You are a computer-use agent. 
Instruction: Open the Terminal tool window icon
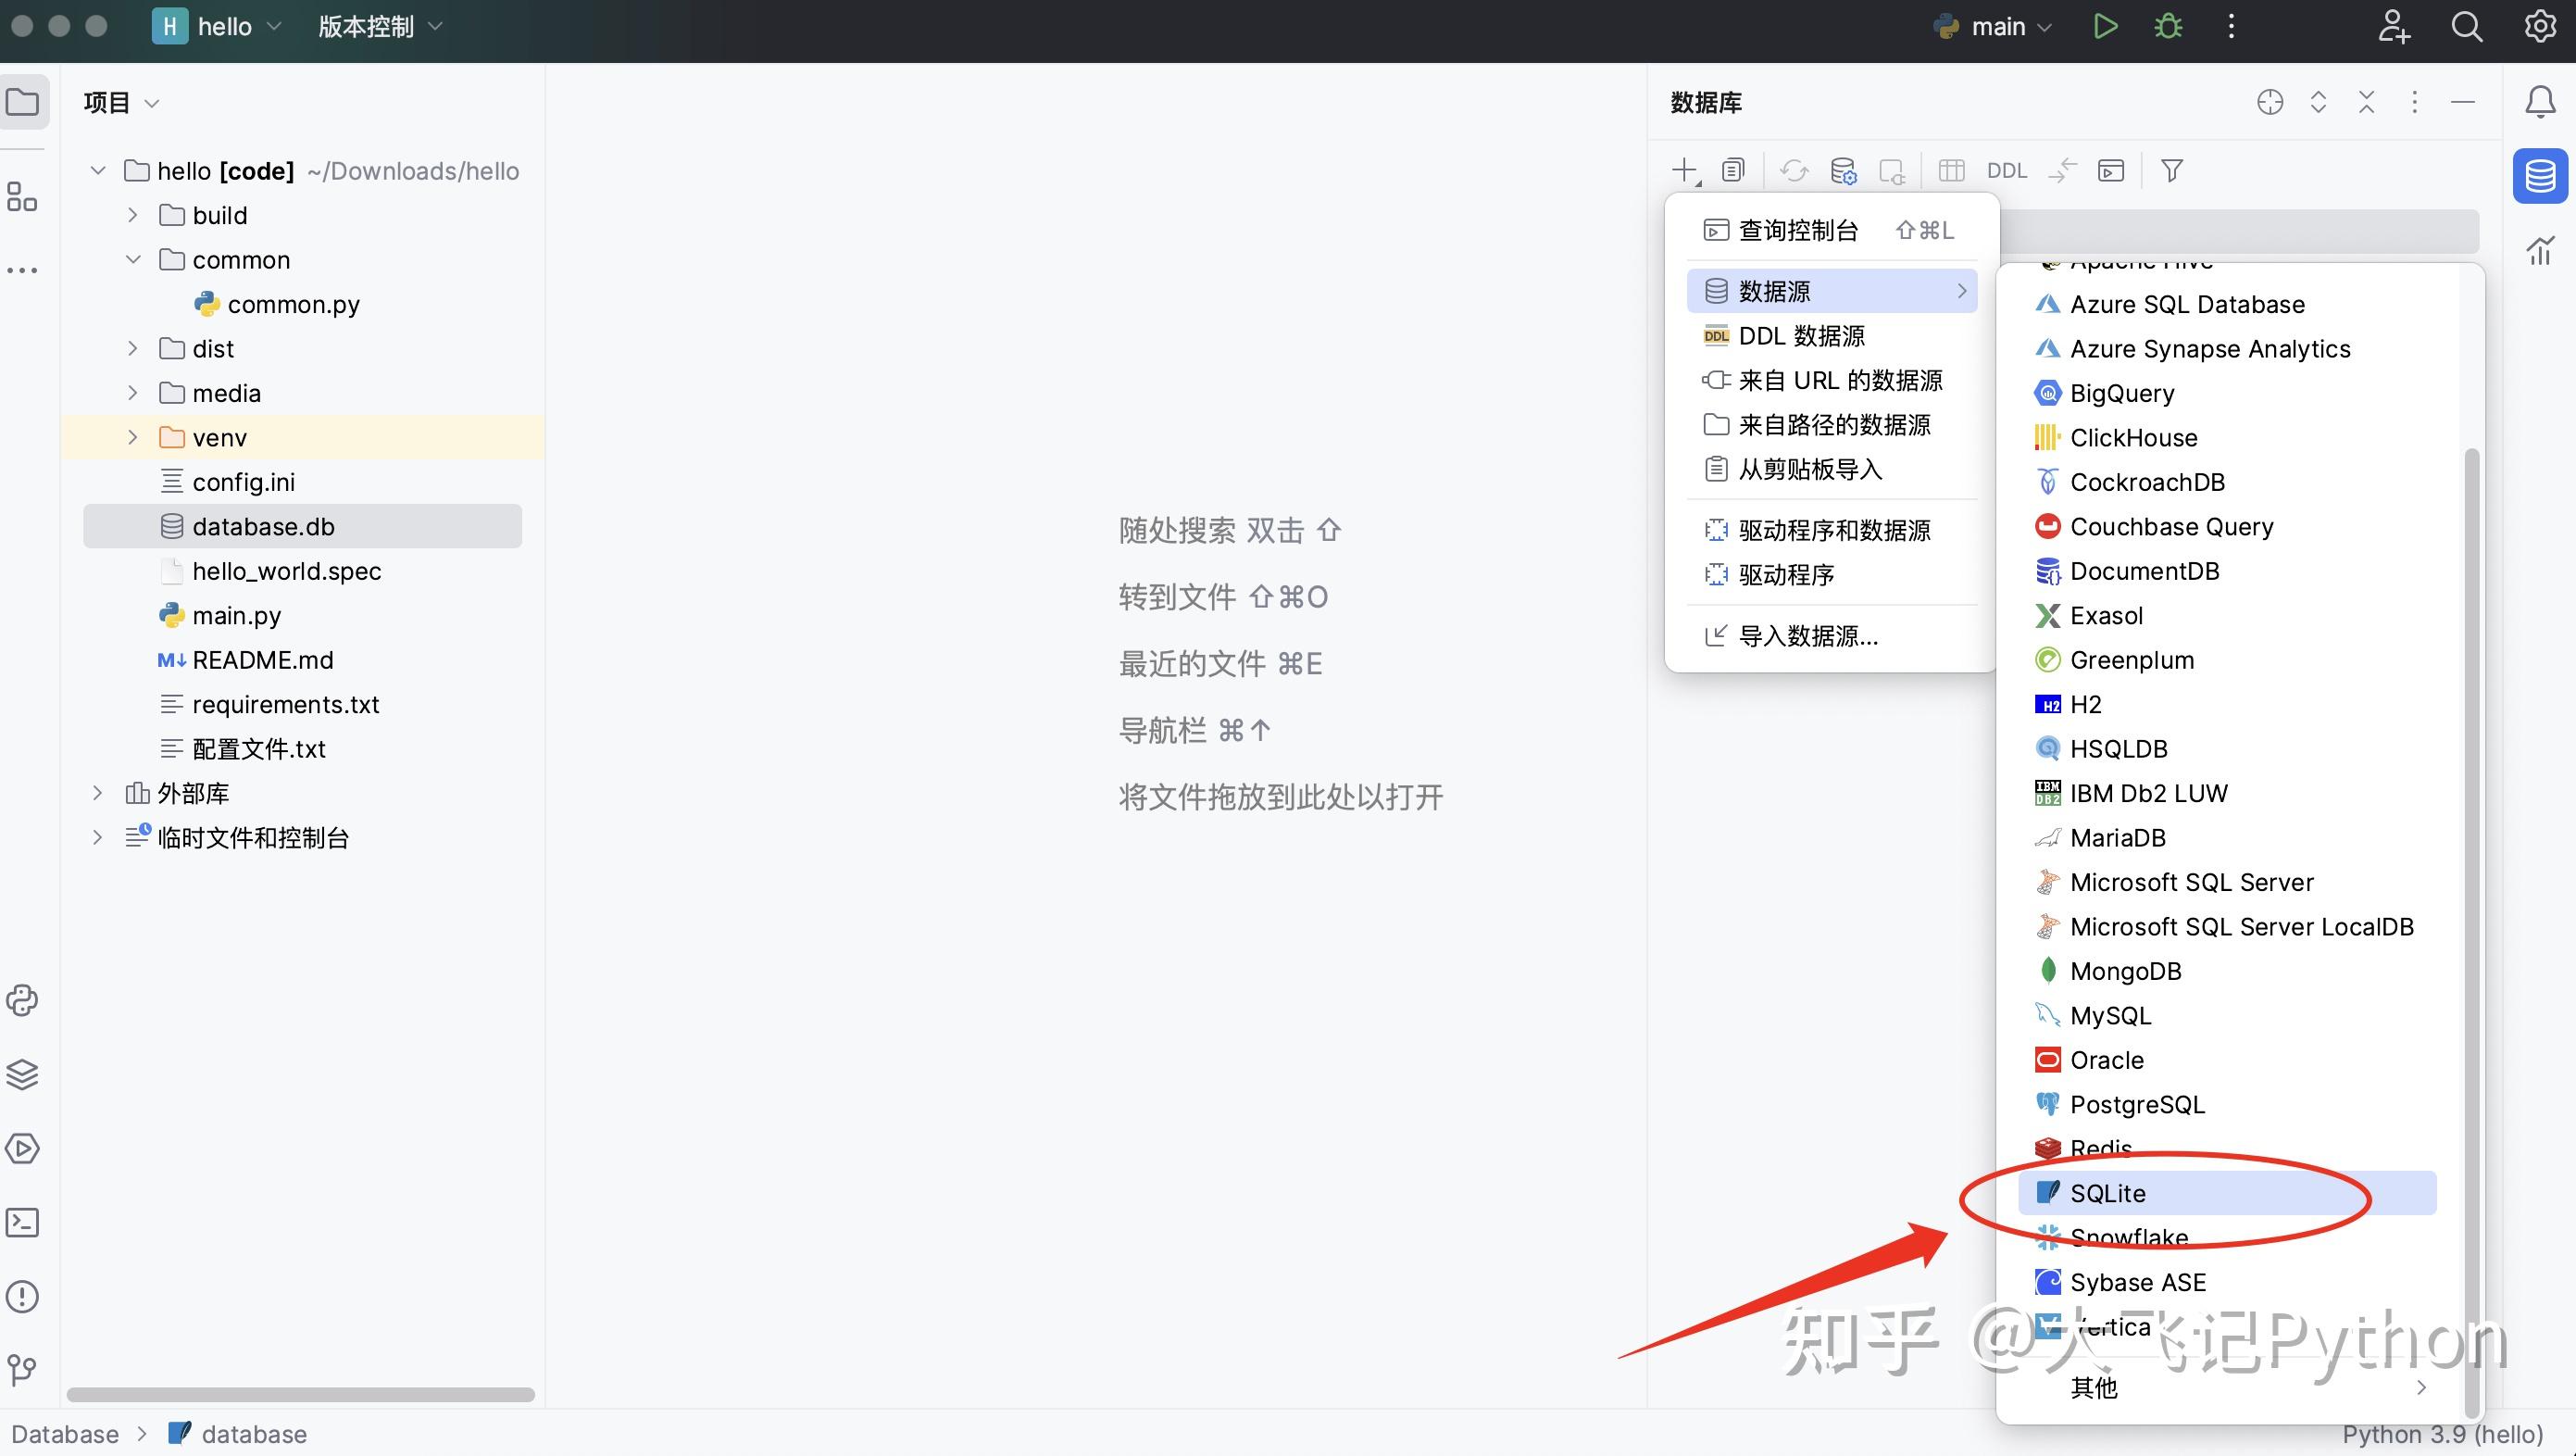[x=22, y=1222]
